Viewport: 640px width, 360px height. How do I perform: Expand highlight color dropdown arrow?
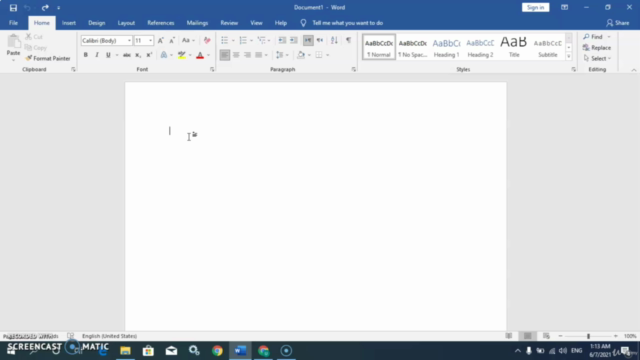pyautogui.click(x=190, y=55)
